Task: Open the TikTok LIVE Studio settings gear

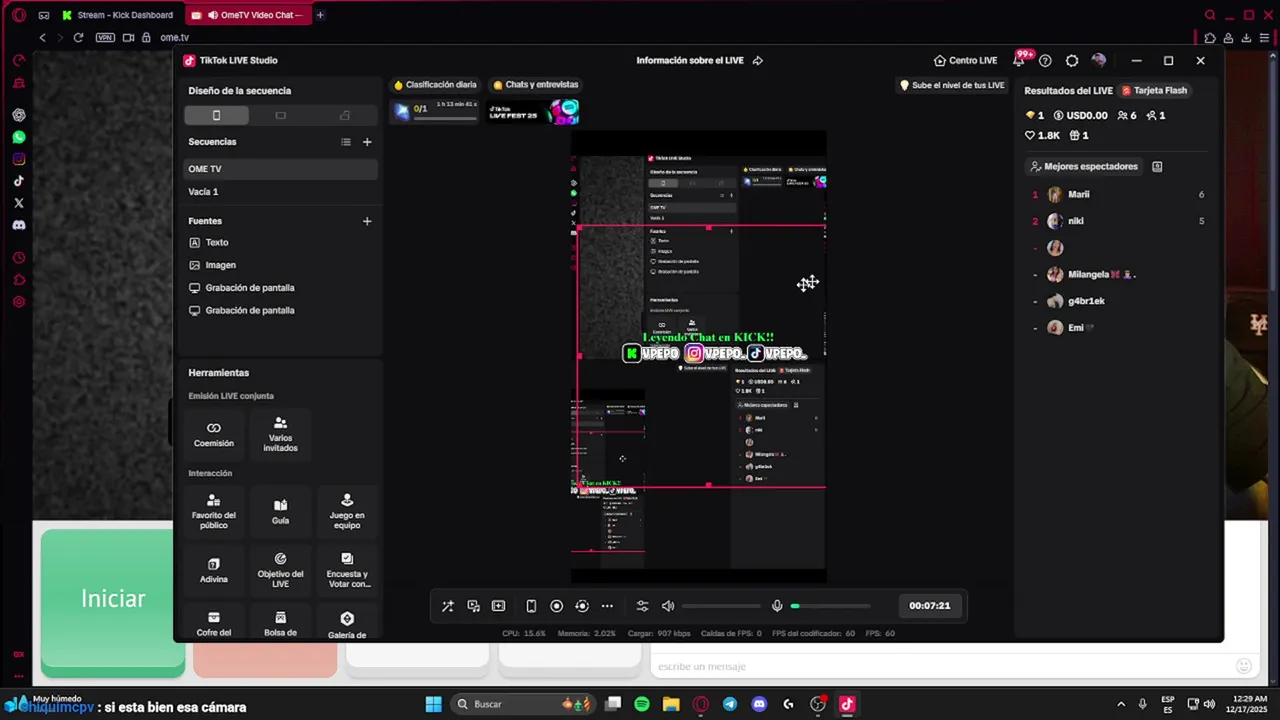Action: [x=1072, y=61]
